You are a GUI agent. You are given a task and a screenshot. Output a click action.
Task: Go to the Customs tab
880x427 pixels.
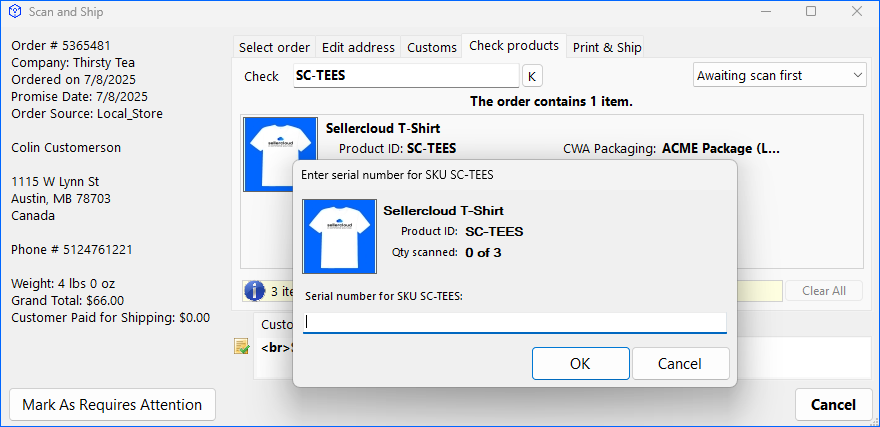tap(432, 47)
